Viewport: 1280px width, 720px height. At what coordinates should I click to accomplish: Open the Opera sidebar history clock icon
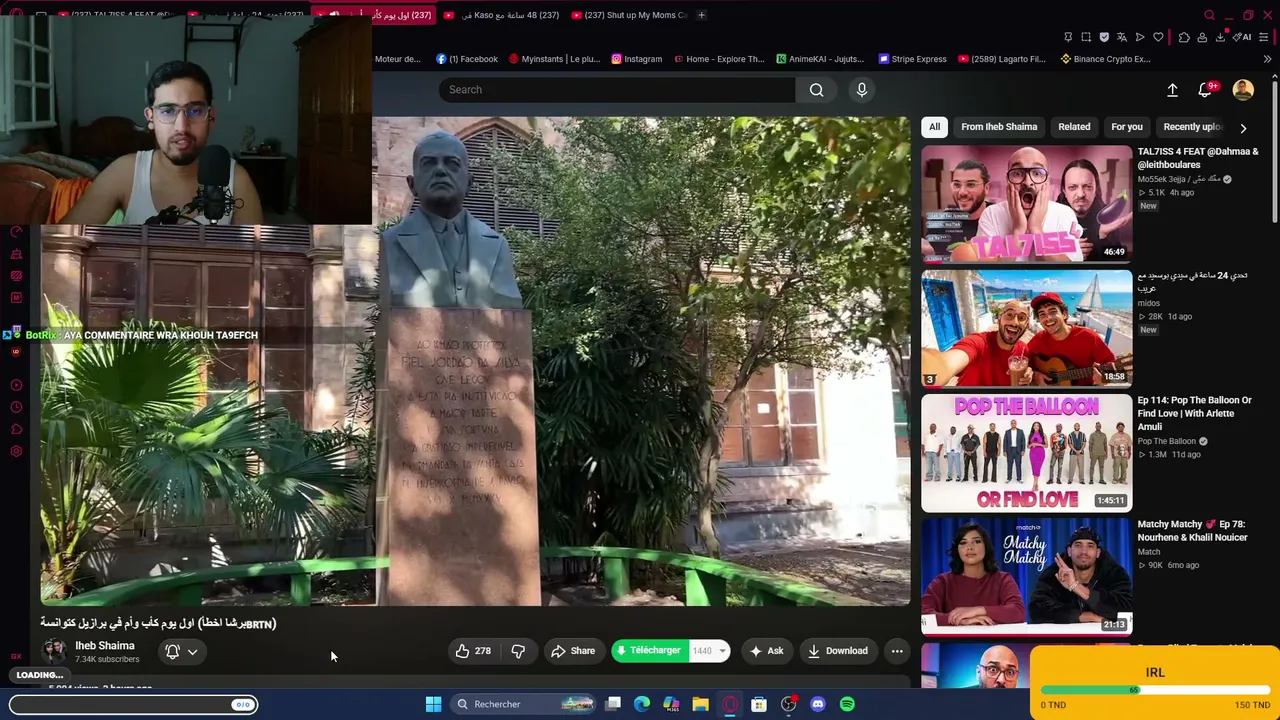pos(16,407)
